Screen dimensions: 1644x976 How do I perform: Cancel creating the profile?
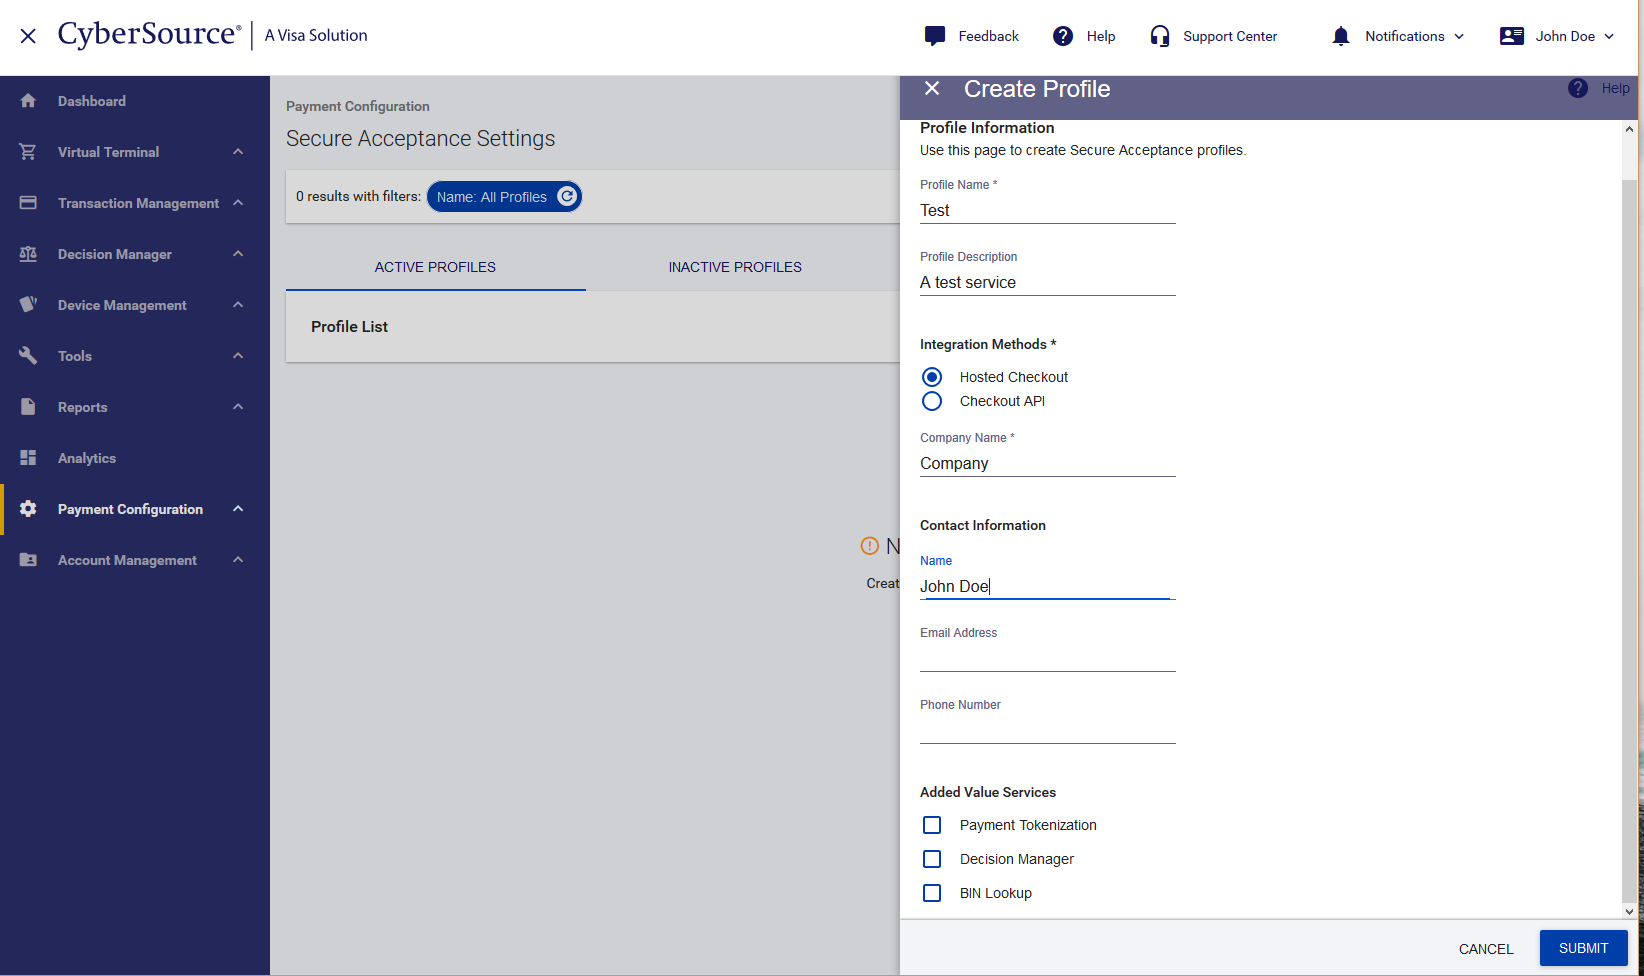pyautogui.click(x=1486, y=948)
